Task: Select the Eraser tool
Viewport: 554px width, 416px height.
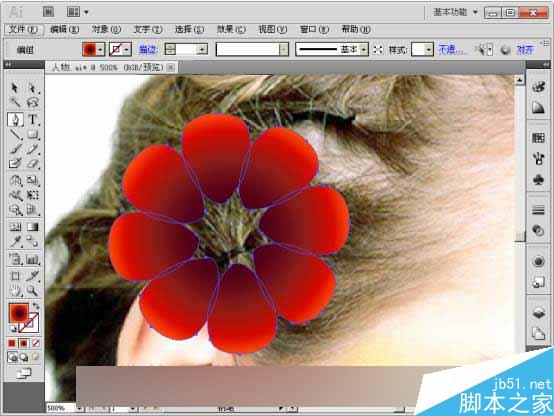Action: (32, 163)
